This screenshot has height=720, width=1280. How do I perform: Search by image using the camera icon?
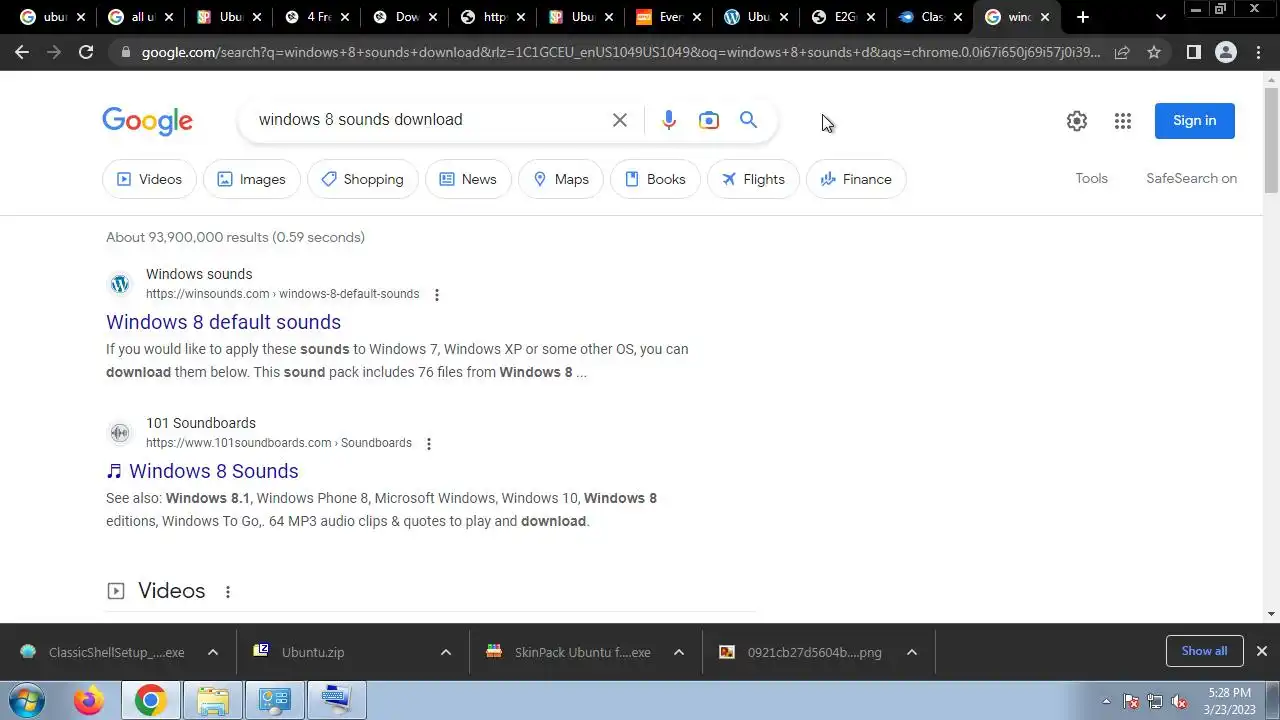click(x=709, y=120)
